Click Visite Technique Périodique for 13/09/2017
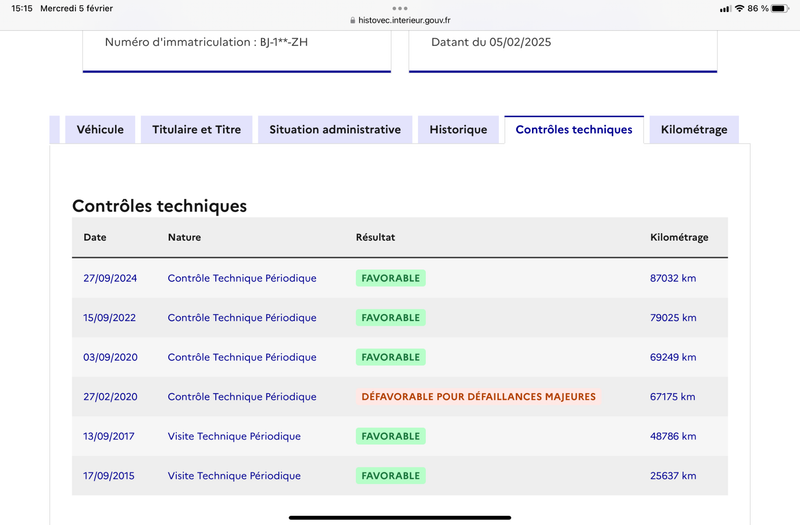 pyautogui.click(x=234, y=436)
